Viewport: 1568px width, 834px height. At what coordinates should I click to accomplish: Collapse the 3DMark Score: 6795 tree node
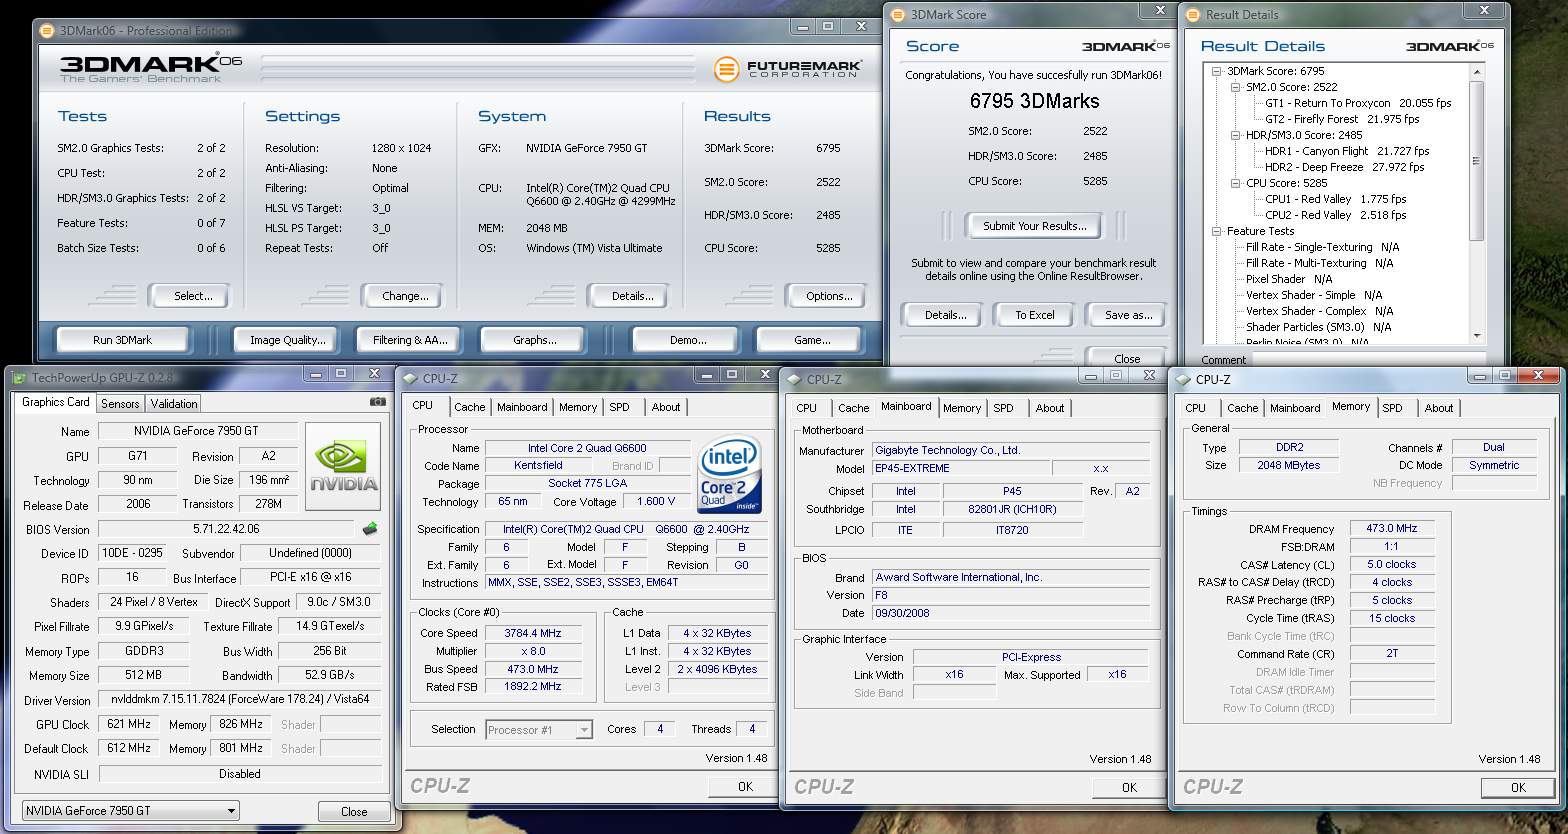1217,71
